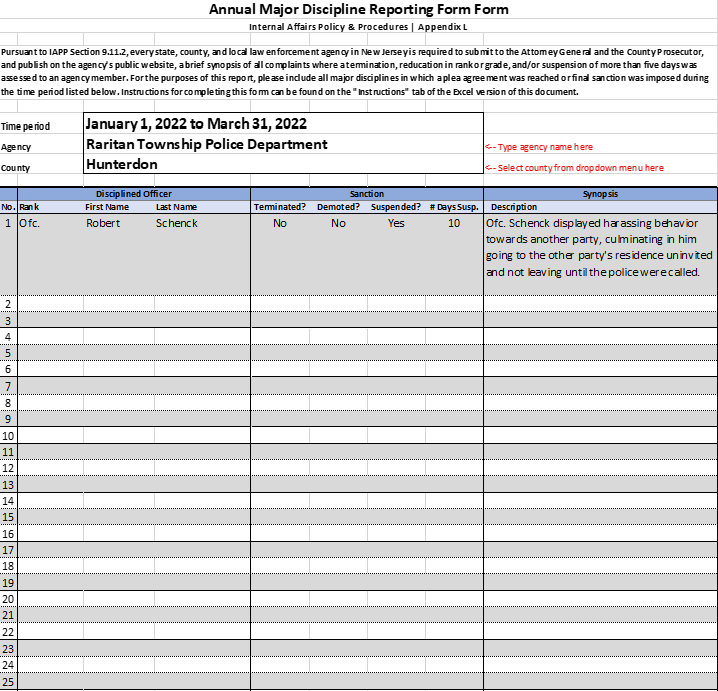Viewport: 718px width, 691px height.
Task: Click the First Name cell with Robert
Action: coord(103,223)
